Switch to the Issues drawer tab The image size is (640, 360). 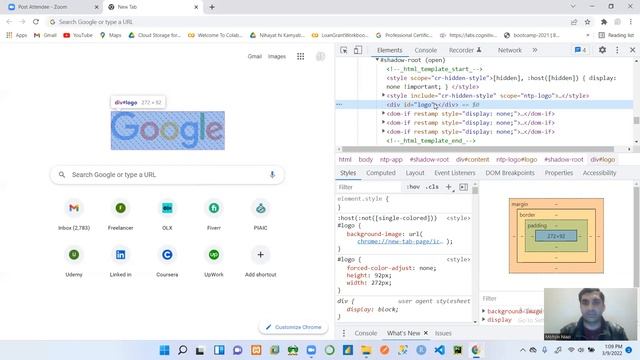(443, 333)
